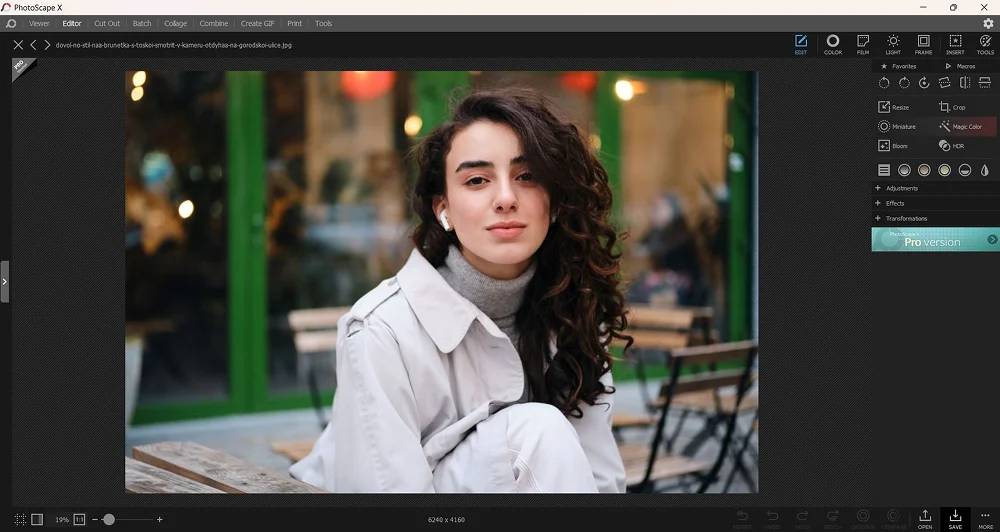Switch to the Collage tab
Viewport: 1000px width, 532px height.
(175, 23)
